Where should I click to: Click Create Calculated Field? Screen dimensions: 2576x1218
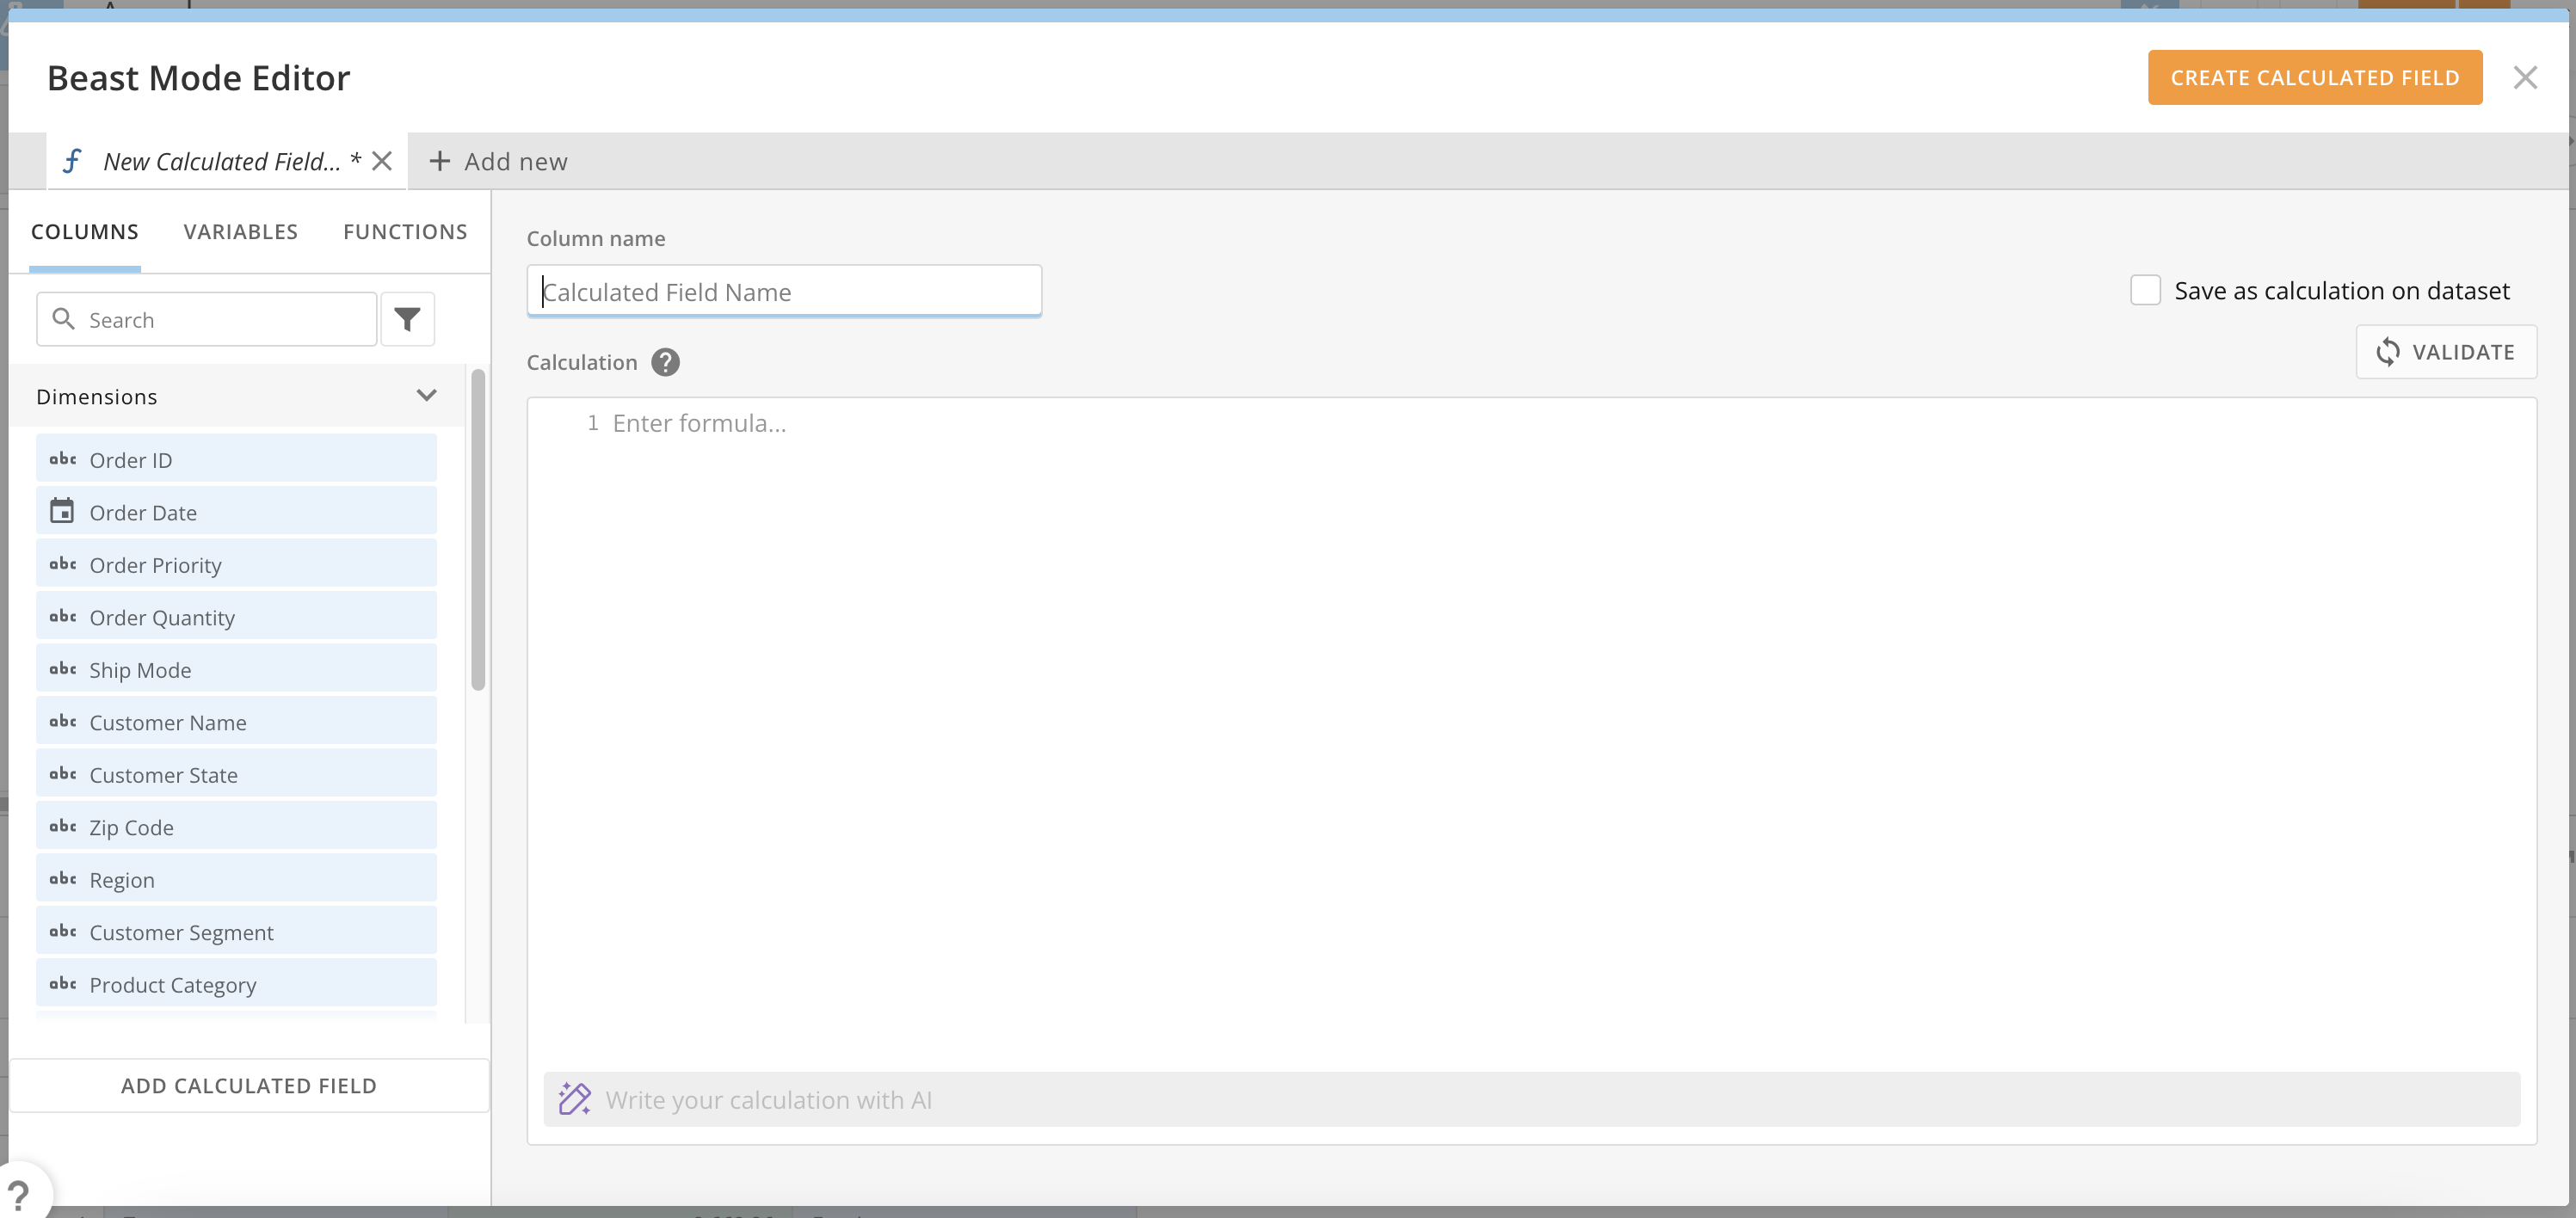tap(2315, 77)
